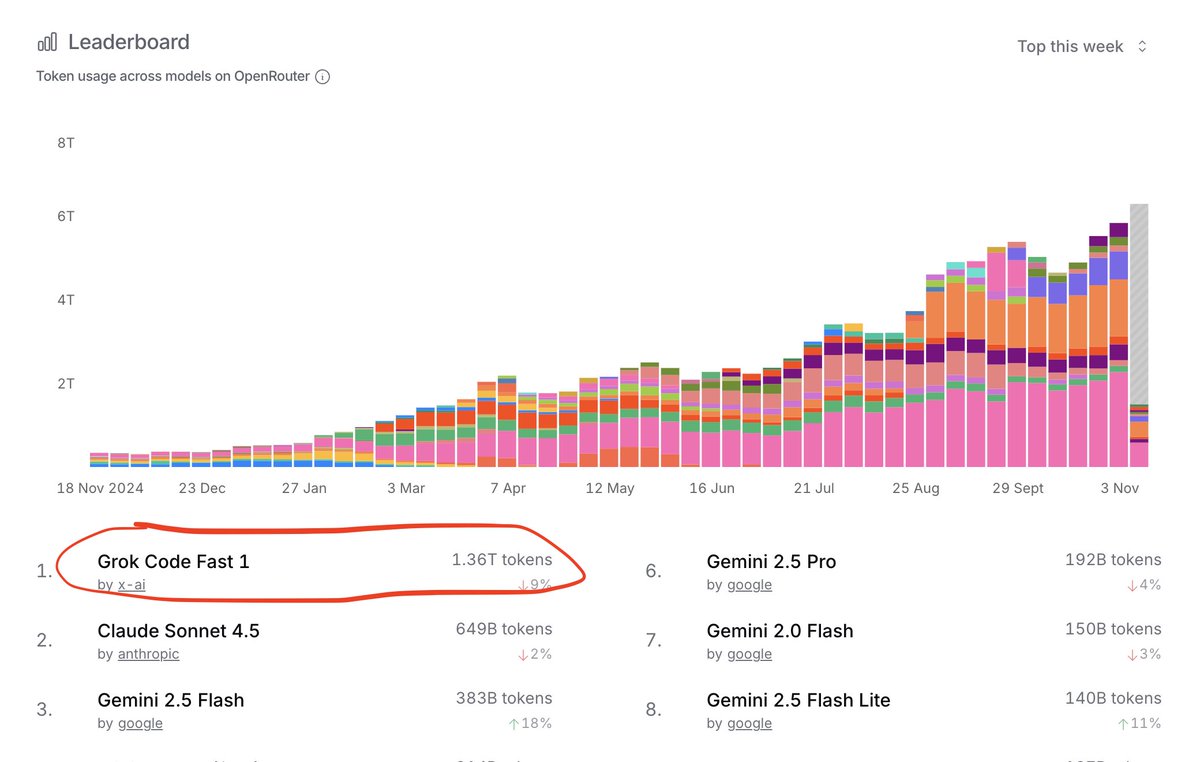Screen dimensions: 1200x762
Task: Click the bar chart icon next to Leaderboard
Action: coord(47,42)
